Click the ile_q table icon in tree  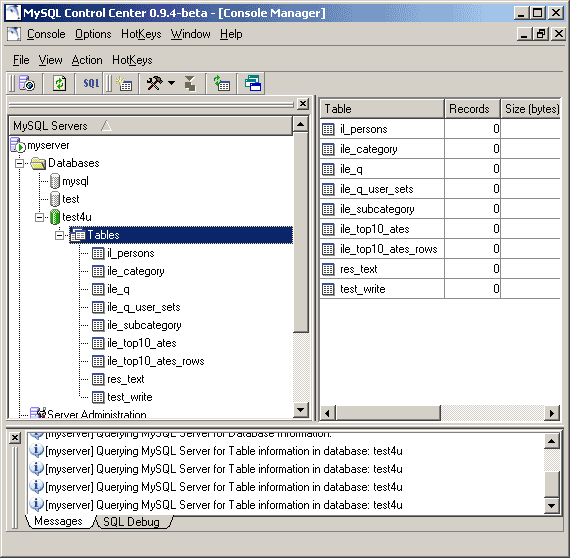pyautogui.click(x=98, y=289)
